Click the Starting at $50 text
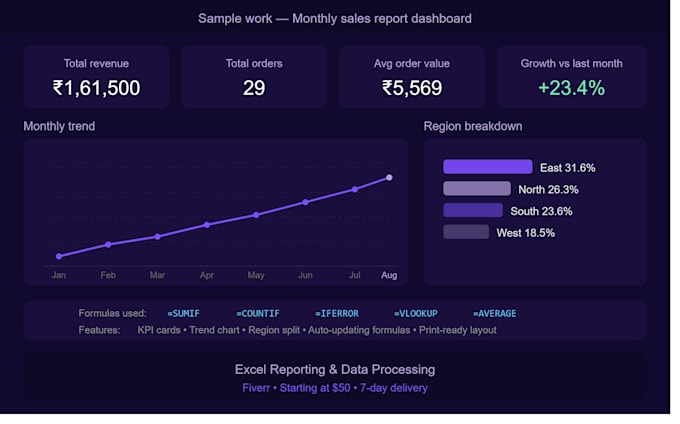The image size is (680, 424). point(315,388)
